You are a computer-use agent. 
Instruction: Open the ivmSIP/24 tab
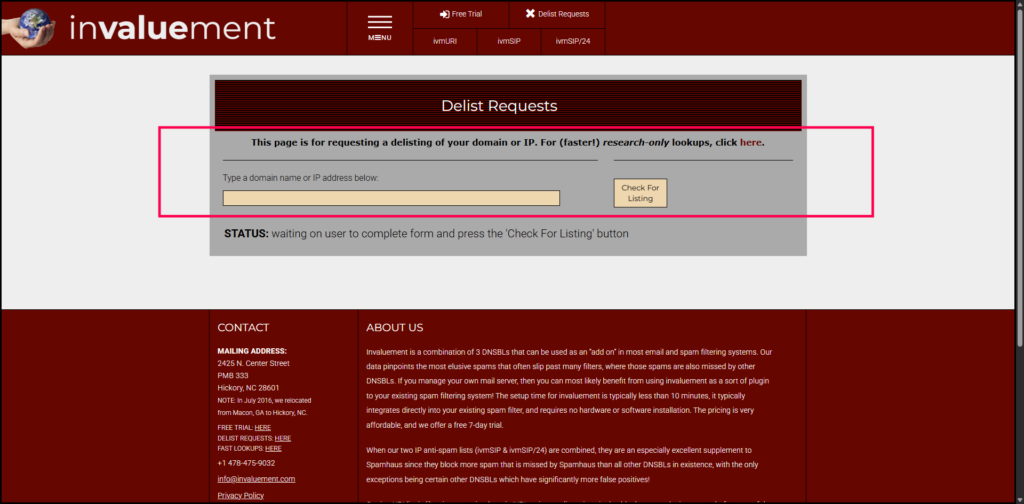pos(572,42)
